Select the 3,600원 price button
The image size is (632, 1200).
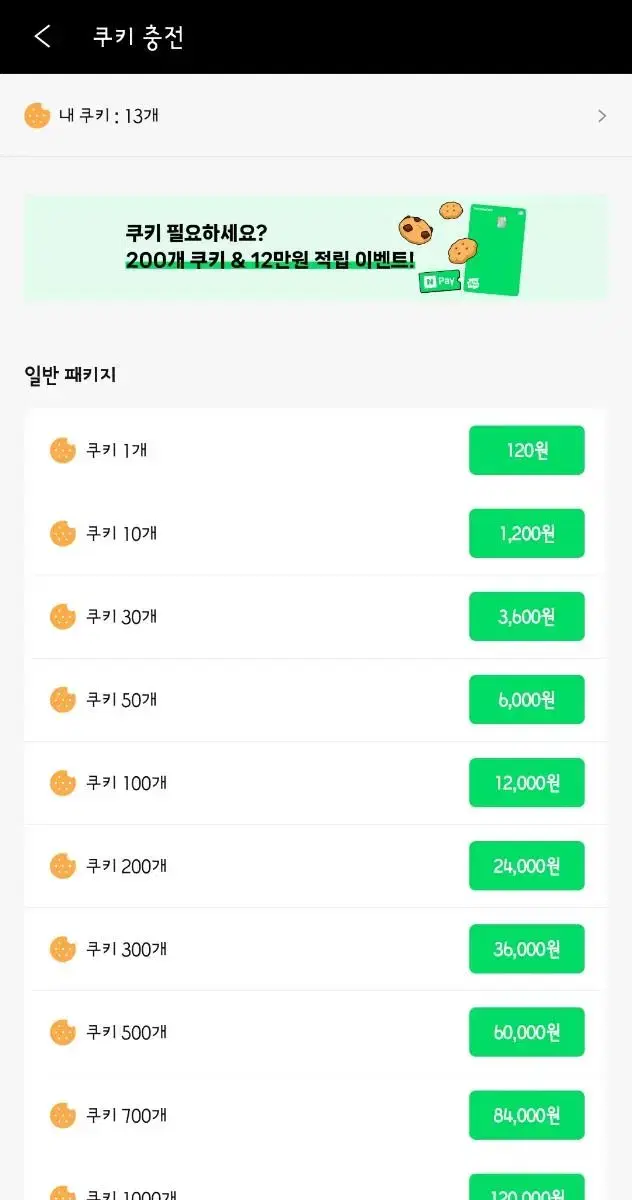(527, 616)
